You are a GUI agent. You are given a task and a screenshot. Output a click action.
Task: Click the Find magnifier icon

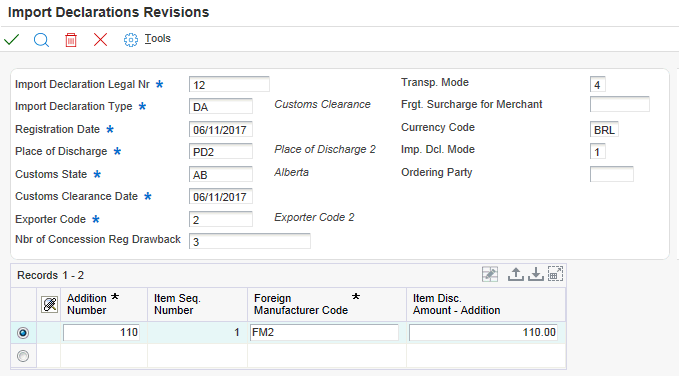tap(41, 40)
